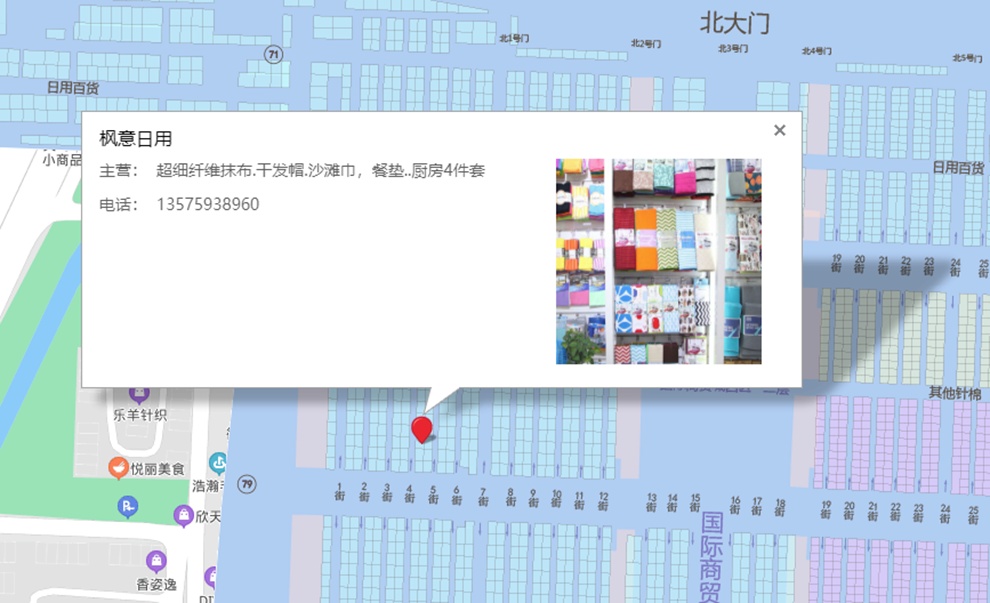The width and height of the screenshot is (990, 603).
Task: Open the shop product photo thumbnail
Action: pyautogui.click(x=658, y=261)
